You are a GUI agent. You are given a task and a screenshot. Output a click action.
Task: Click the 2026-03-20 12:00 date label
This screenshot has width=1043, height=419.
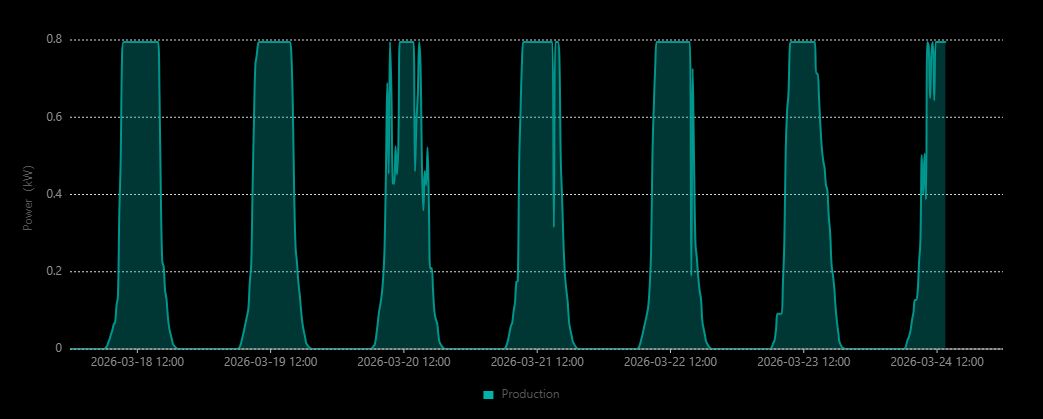(x=403, y=361)
